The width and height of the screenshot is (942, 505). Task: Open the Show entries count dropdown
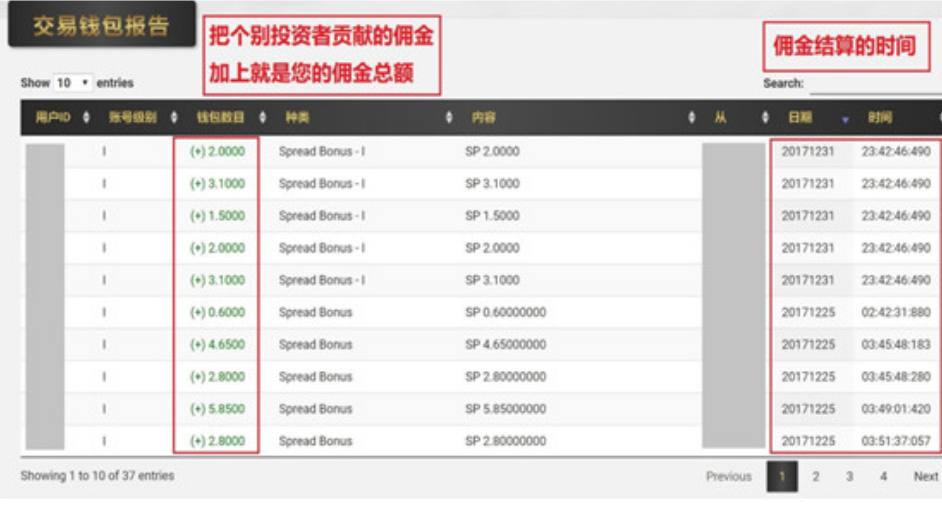click(x=72, y=83)
